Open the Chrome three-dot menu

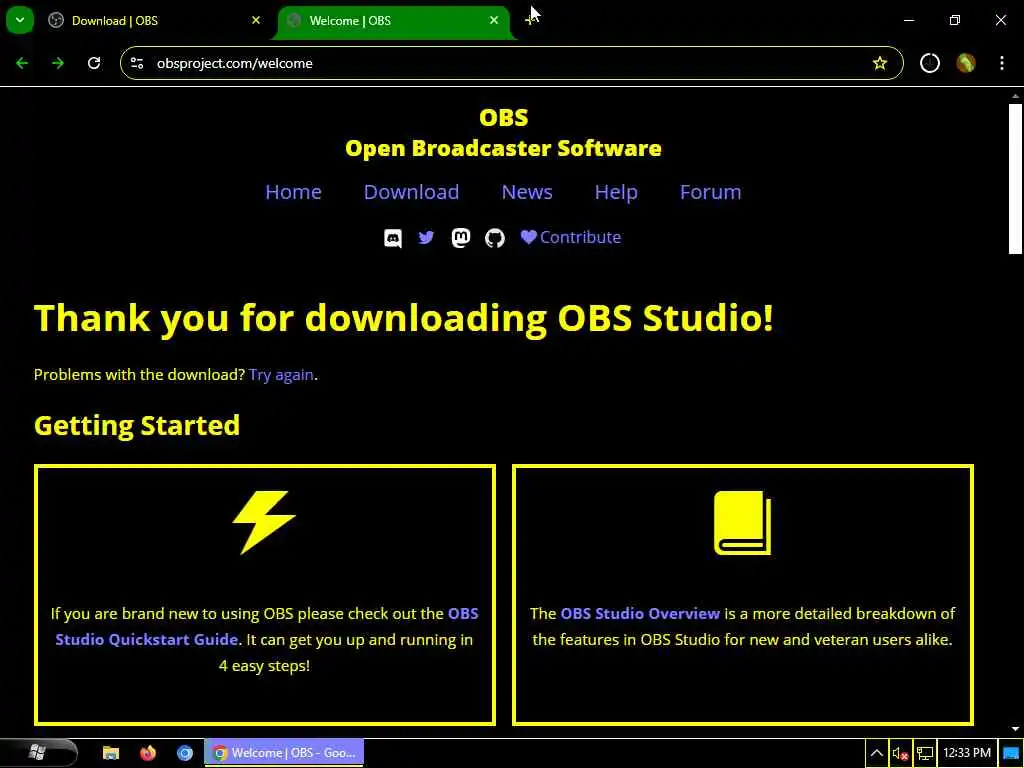[x=1002, y=63]
